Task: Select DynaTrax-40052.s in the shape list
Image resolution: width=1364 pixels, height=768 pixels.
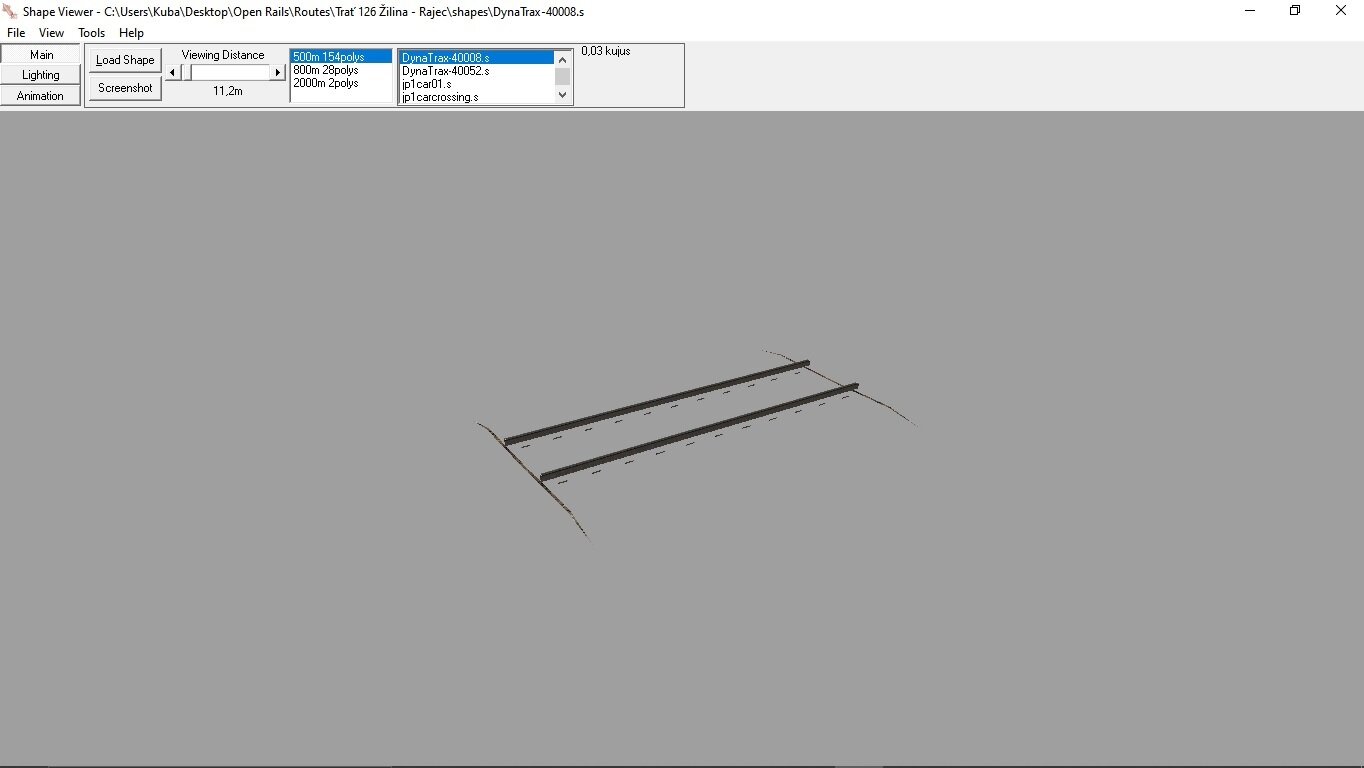Action: 446,71
